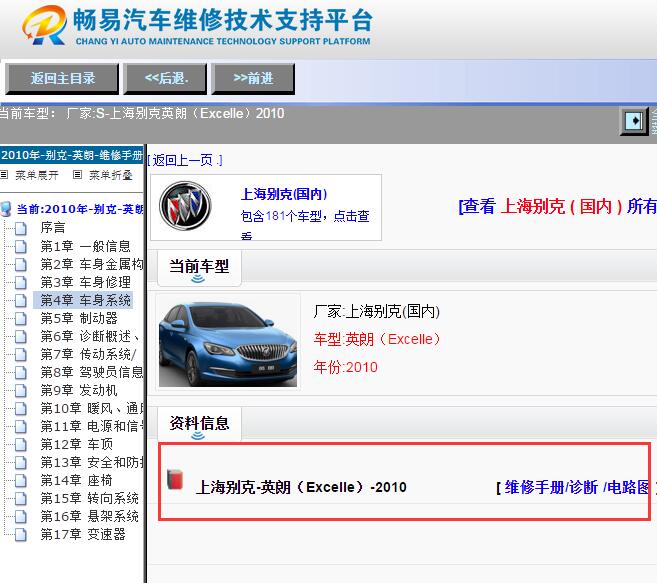Open tree item 第2章 车身金属构
The width and height of the screenshot is (657, 583).
[92, 264]
